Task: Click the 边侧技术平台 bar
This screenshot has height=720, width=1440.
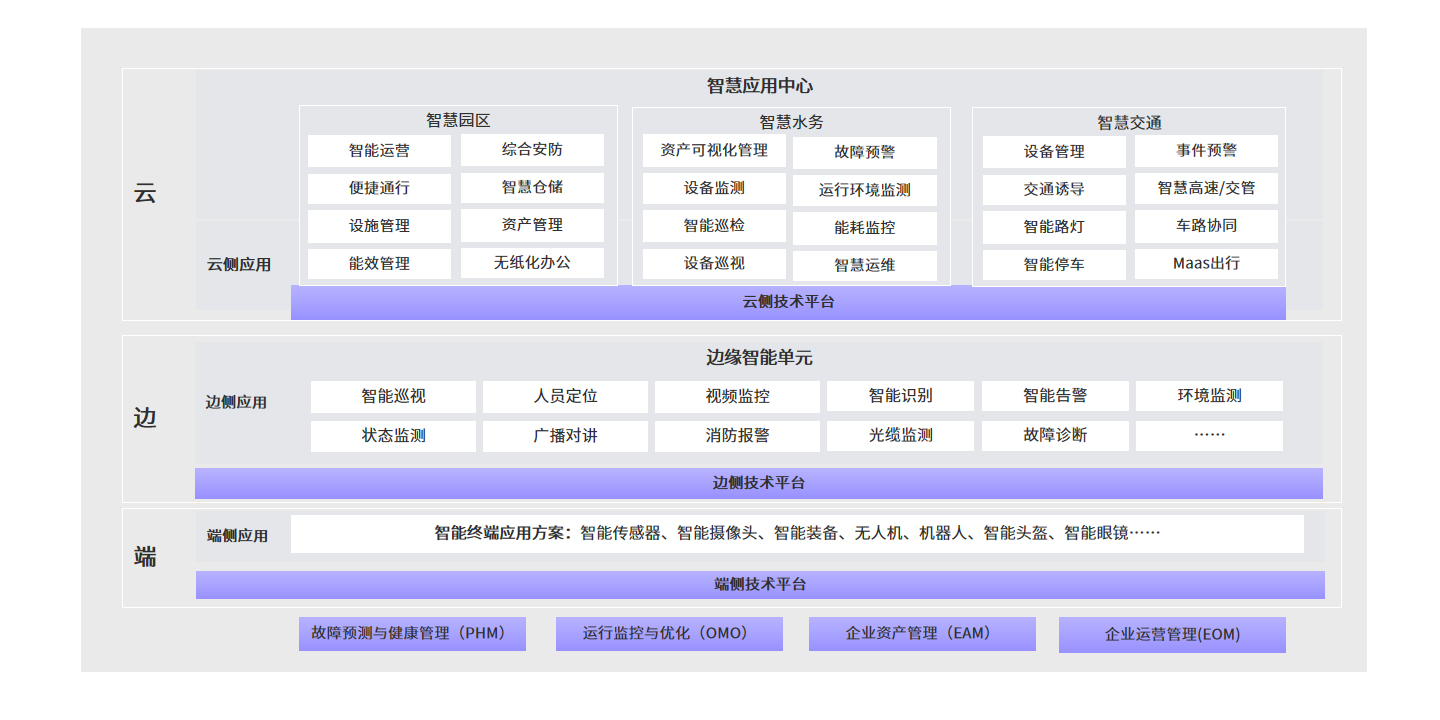Action: tap(758, 483)
